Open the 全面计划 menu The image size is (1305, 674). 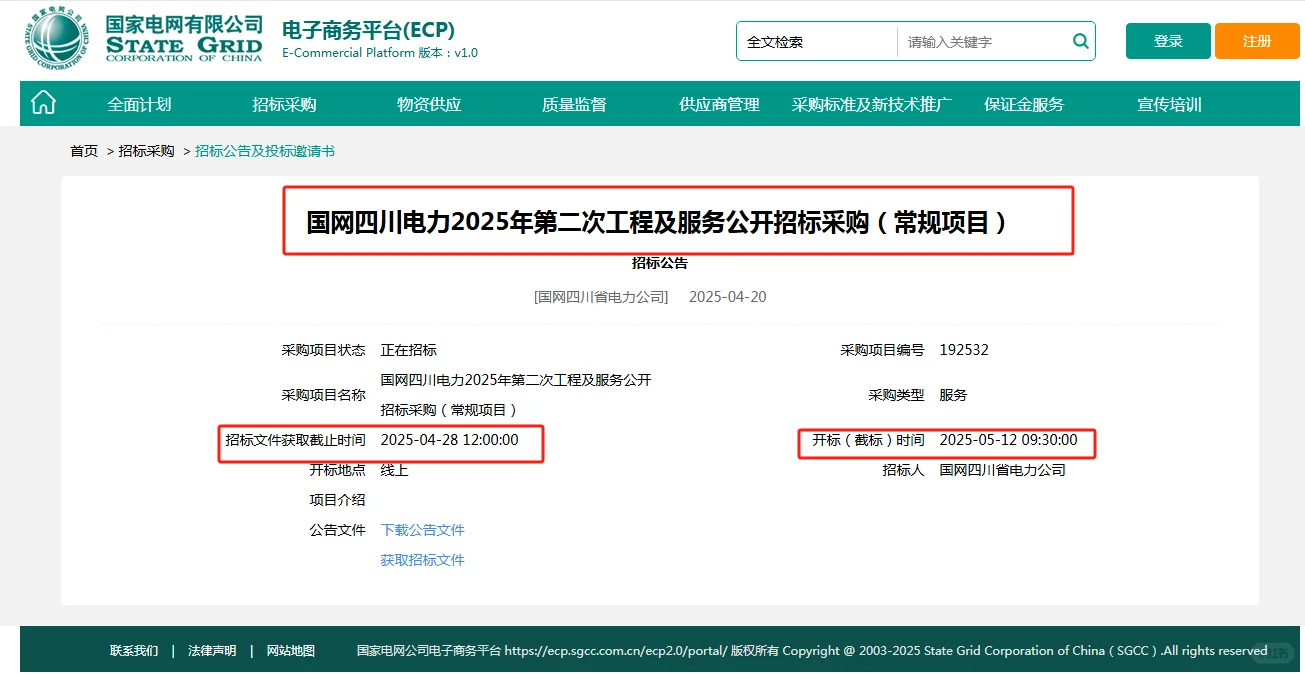(x=139, y=103)
